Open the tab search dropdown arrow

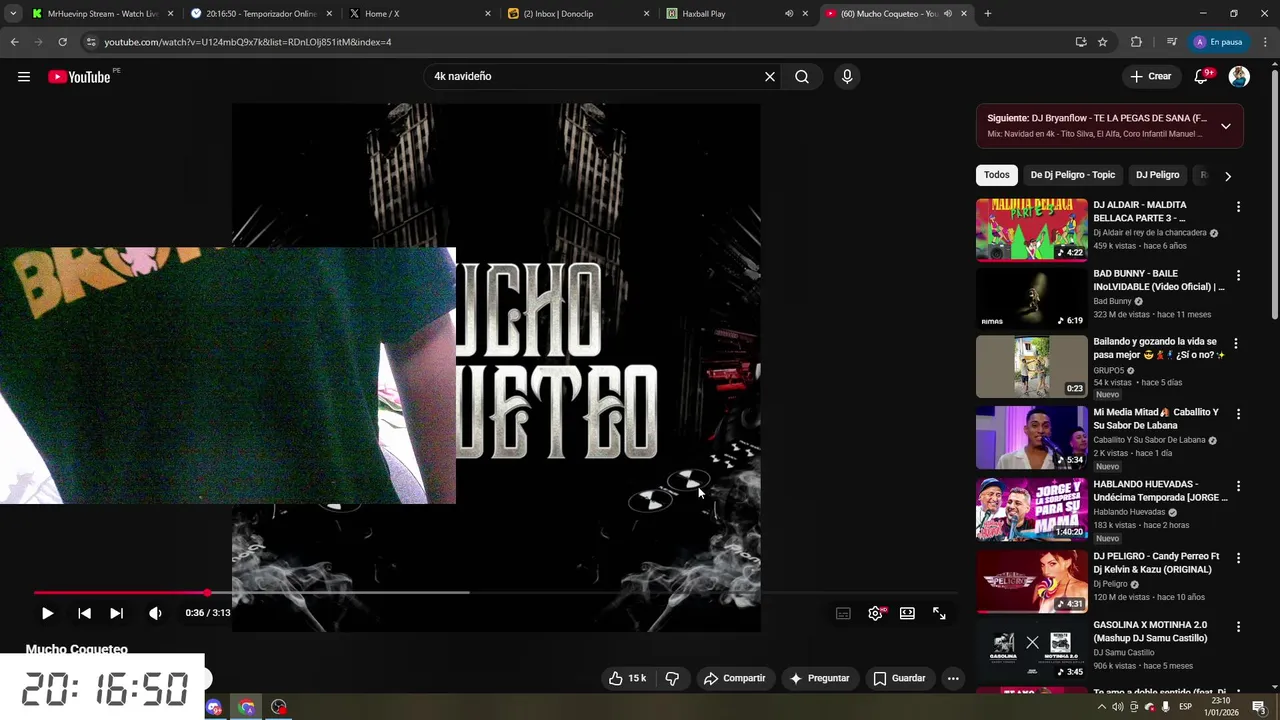13,14
